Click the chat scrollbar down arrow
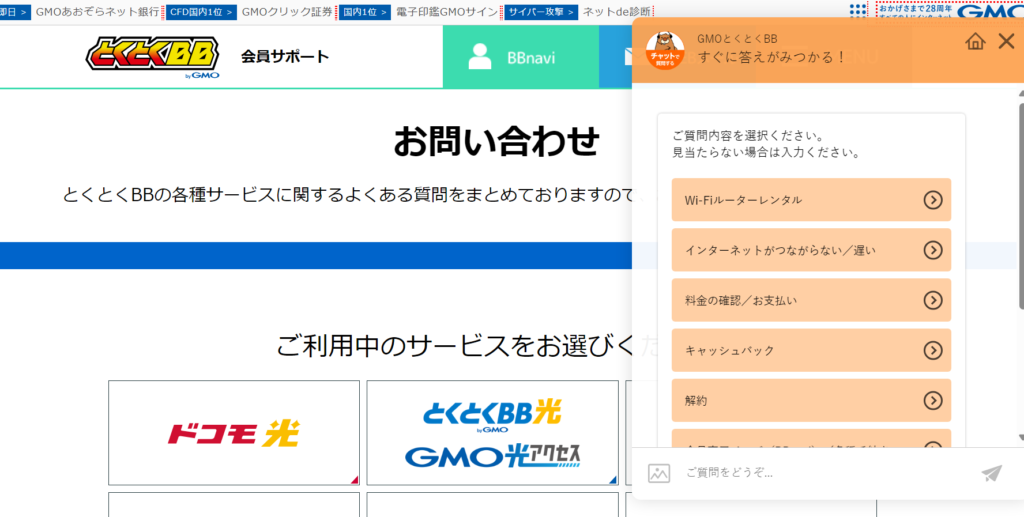This screenshot has width=1024, height=517. pyautogui.click(x=1020, y=437)
